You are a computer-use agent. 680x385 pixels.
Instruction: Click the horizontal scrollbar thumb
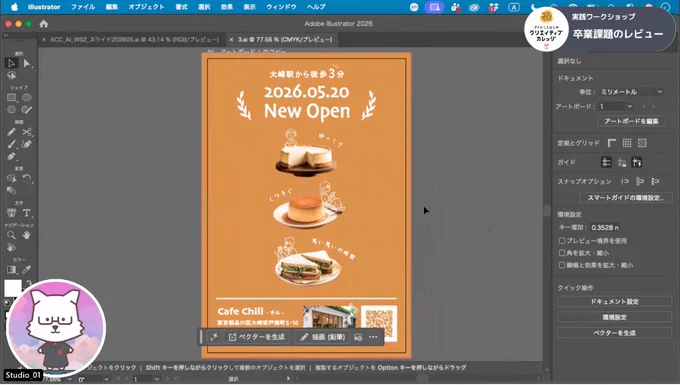pos(422,378)
